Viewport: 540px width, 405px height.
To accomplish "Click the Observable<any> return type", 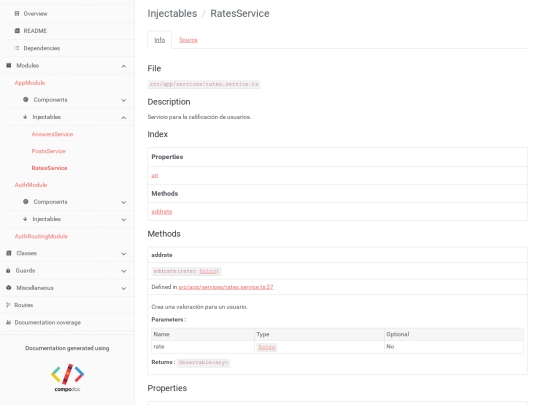I will pos(203,362).
